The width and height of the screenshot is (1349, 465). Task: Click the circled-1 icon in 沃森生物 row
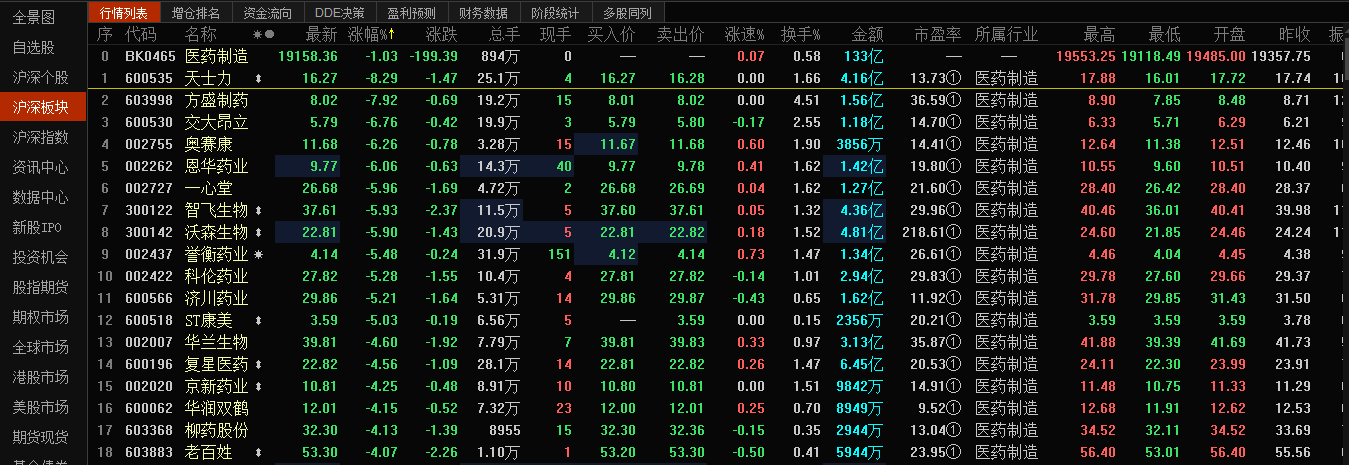954,232
